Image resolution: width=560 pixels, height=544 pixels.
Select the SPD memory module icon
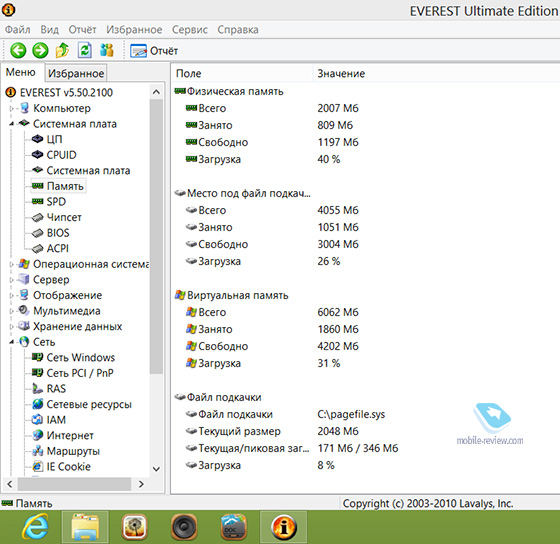pyautogui.click(x=38, y=201)
